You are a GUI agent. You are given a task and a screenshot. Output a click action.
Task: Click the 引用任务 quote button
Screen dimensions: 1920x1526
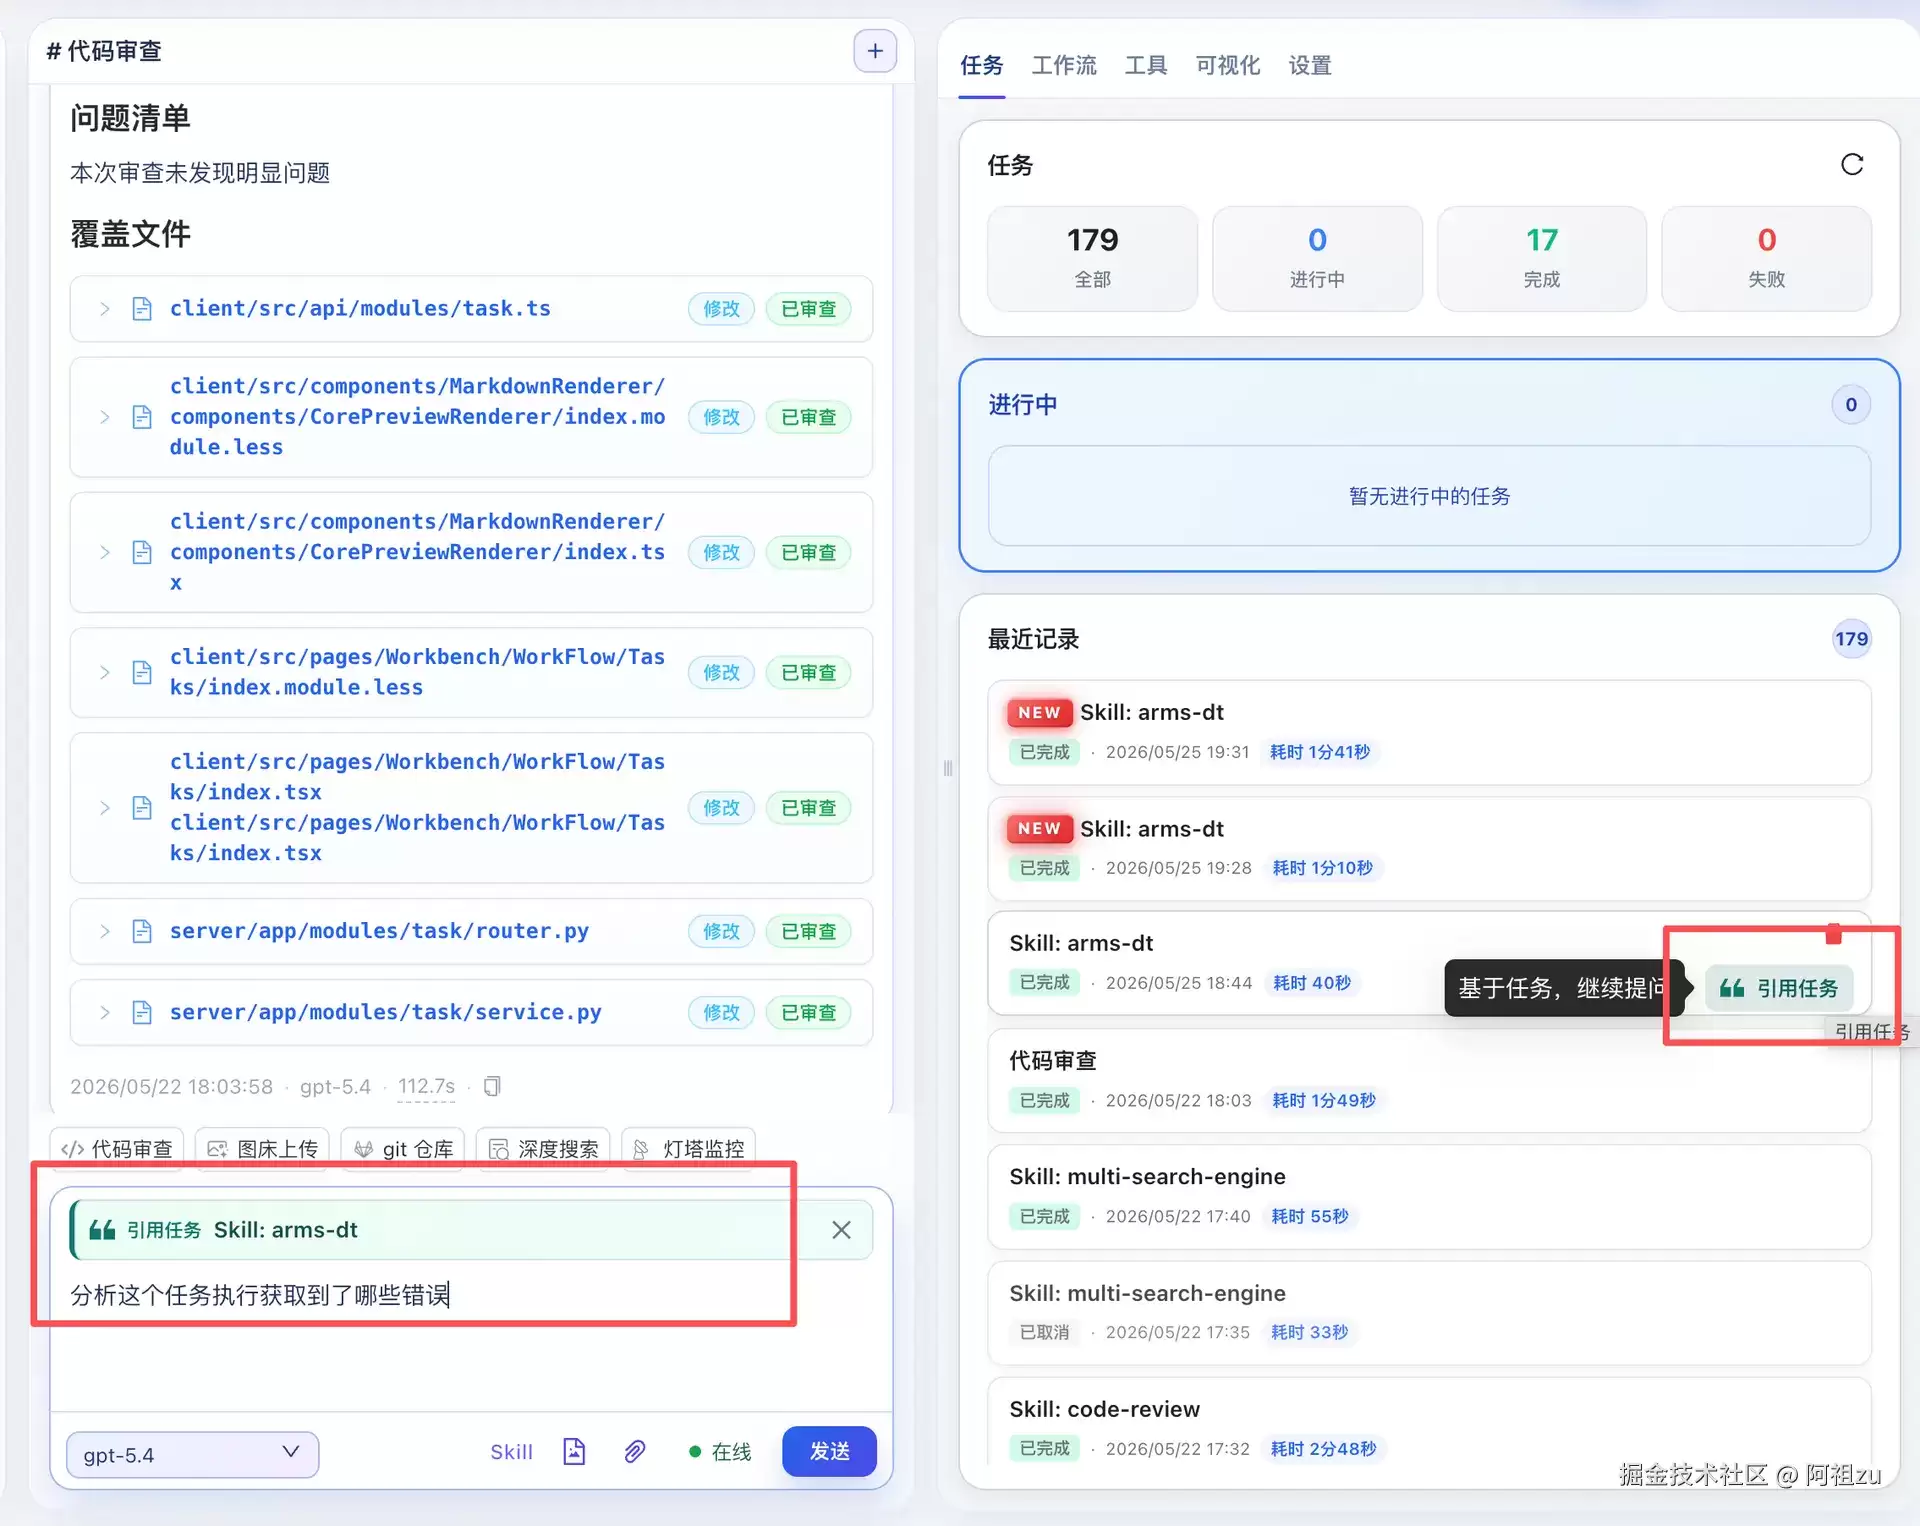1778,988
